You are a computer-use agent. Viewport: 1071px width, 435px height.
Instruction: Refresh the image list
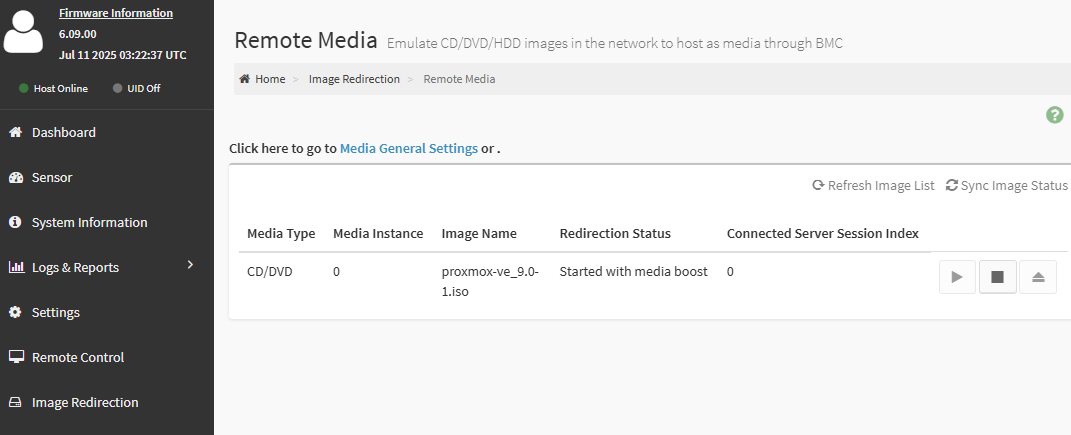pyautogui.click(x=873, y=185)
